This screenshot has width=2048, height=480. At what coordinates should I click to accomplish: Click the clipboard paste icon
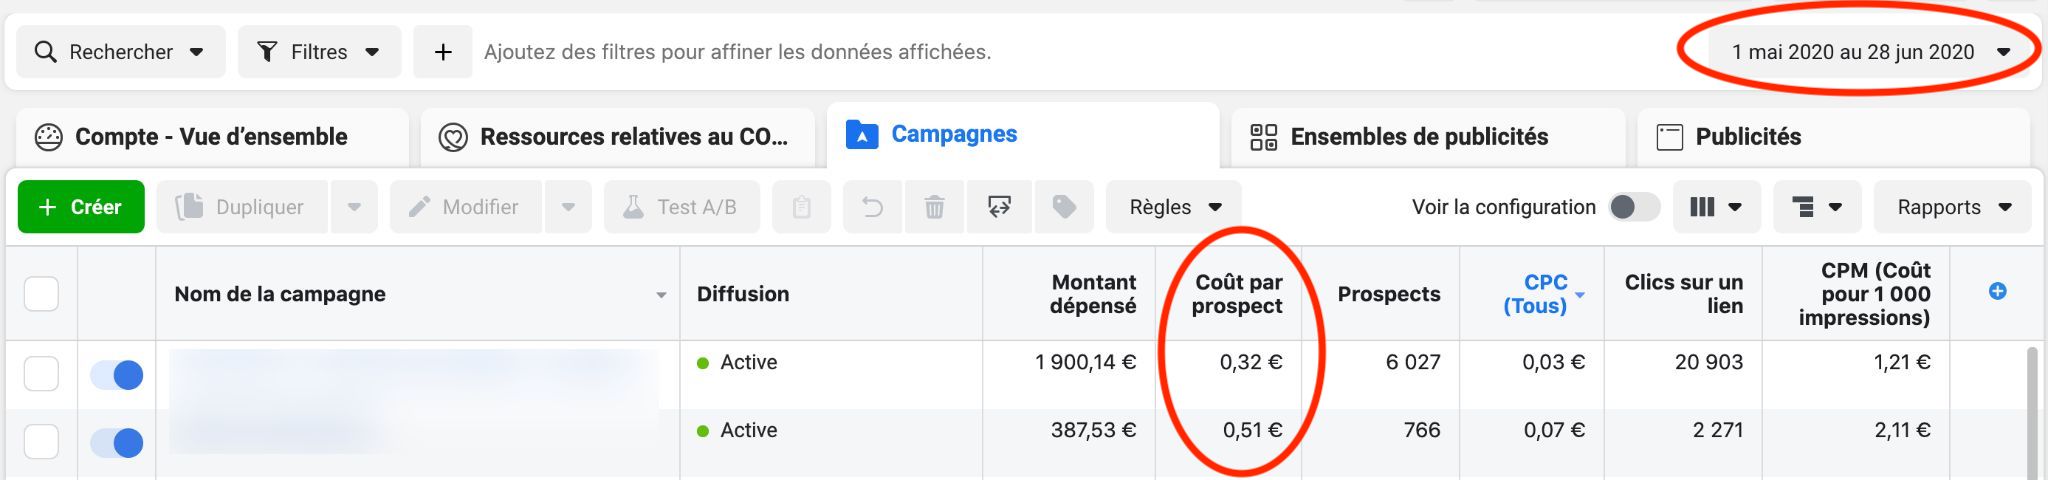pyautogui.click(x=801, y=207)
